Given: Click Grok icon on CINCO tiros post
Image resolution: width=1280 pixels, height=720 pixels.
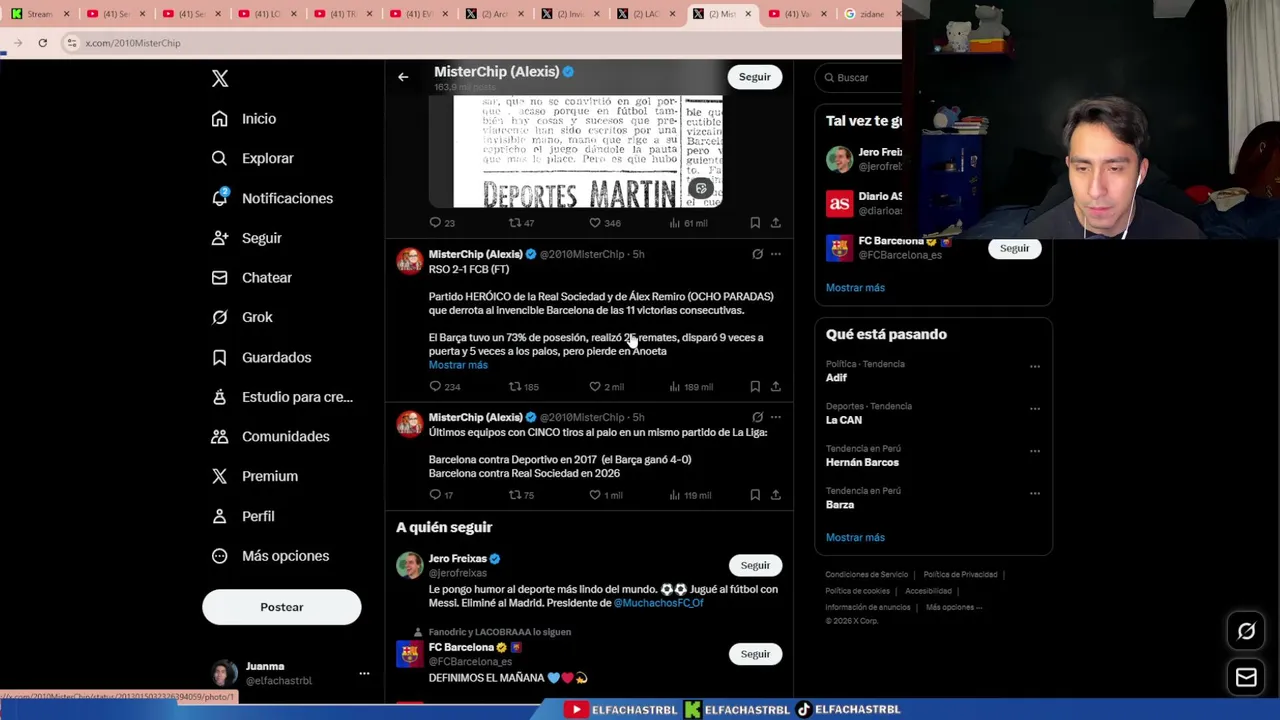Looking at the screenshot, I should (757, 417).
